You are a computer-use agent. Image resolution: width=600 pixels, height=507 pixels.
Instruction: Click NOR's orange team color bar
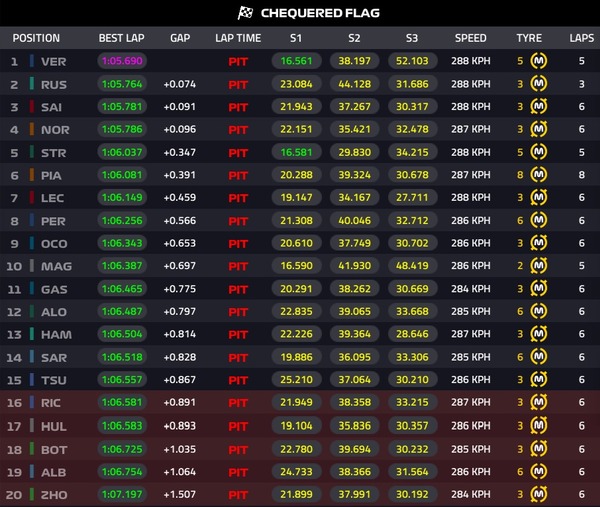[32, 129]
